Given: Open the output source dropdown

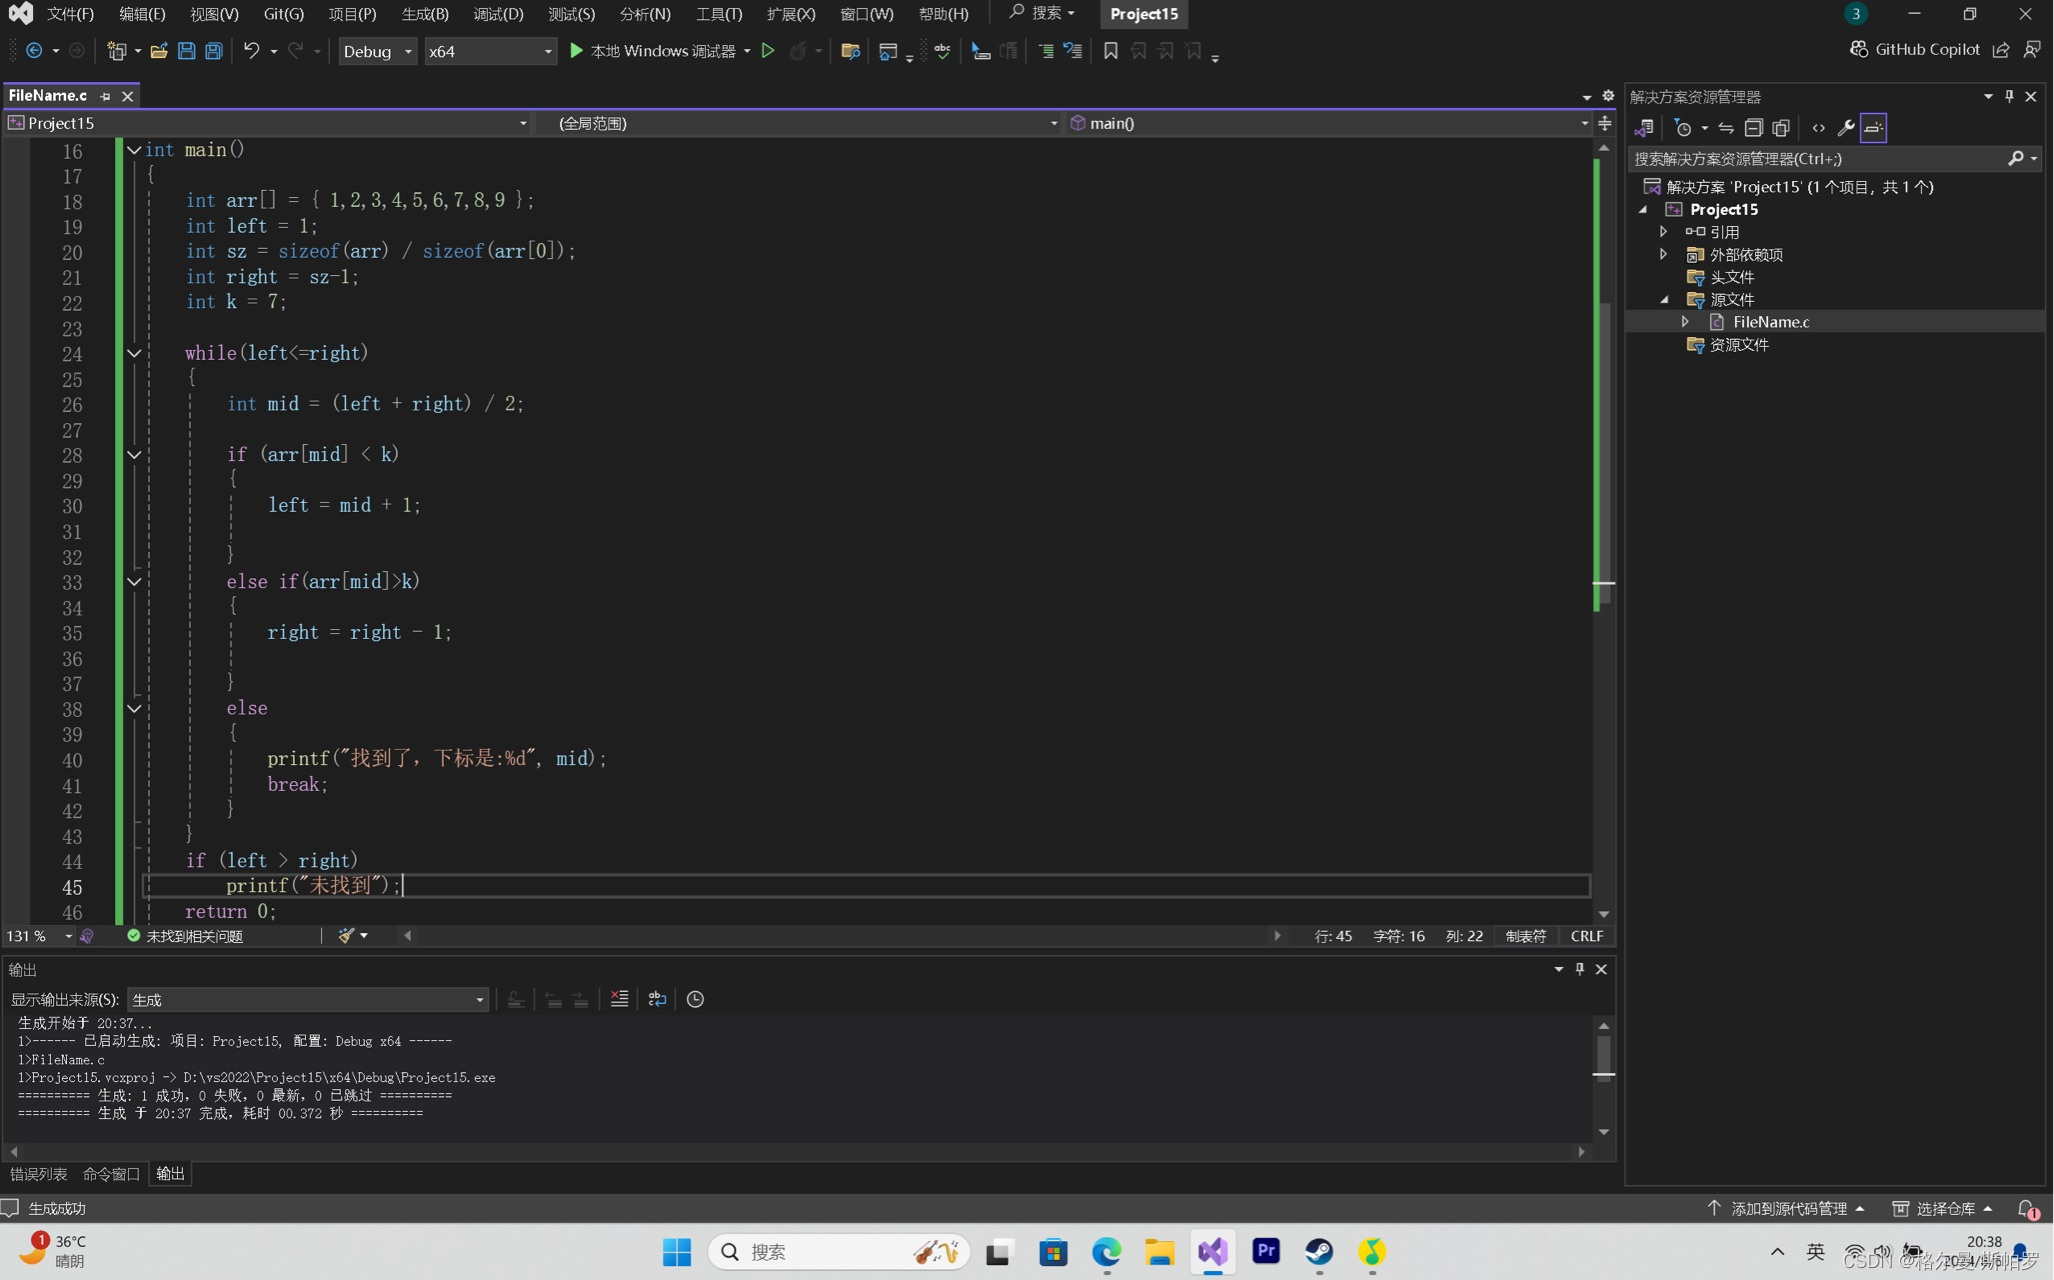Looking at the screenshot, I should [307, 1000].
